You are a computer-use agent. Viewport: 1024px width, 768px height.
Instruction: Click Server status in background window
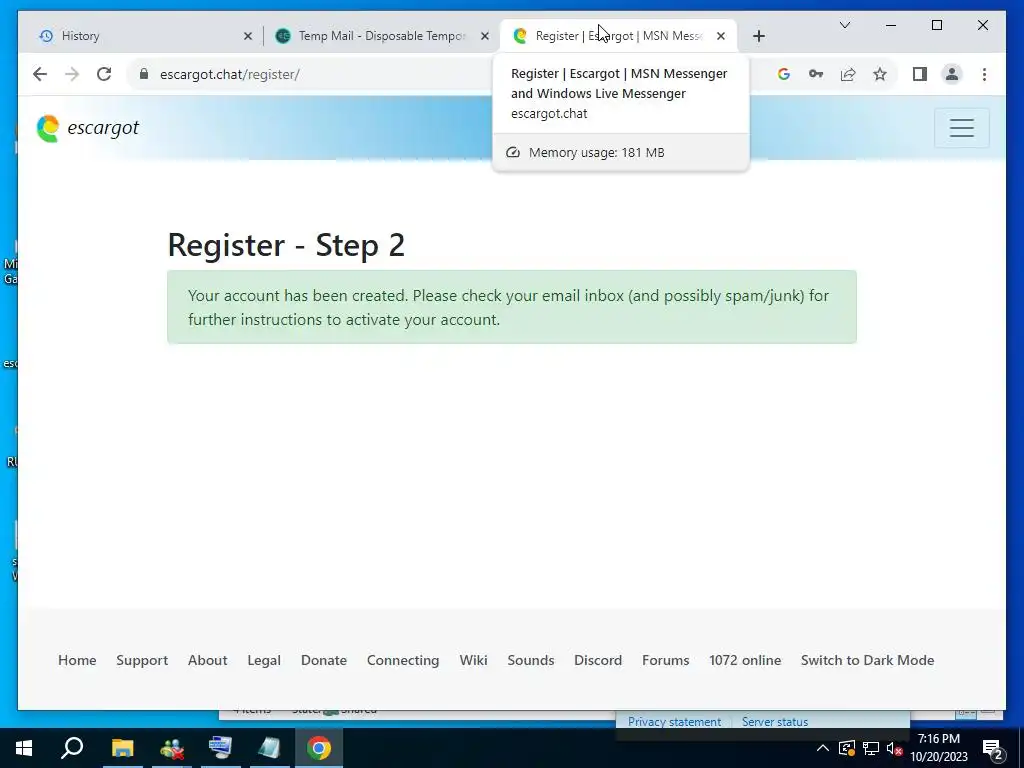775,722
